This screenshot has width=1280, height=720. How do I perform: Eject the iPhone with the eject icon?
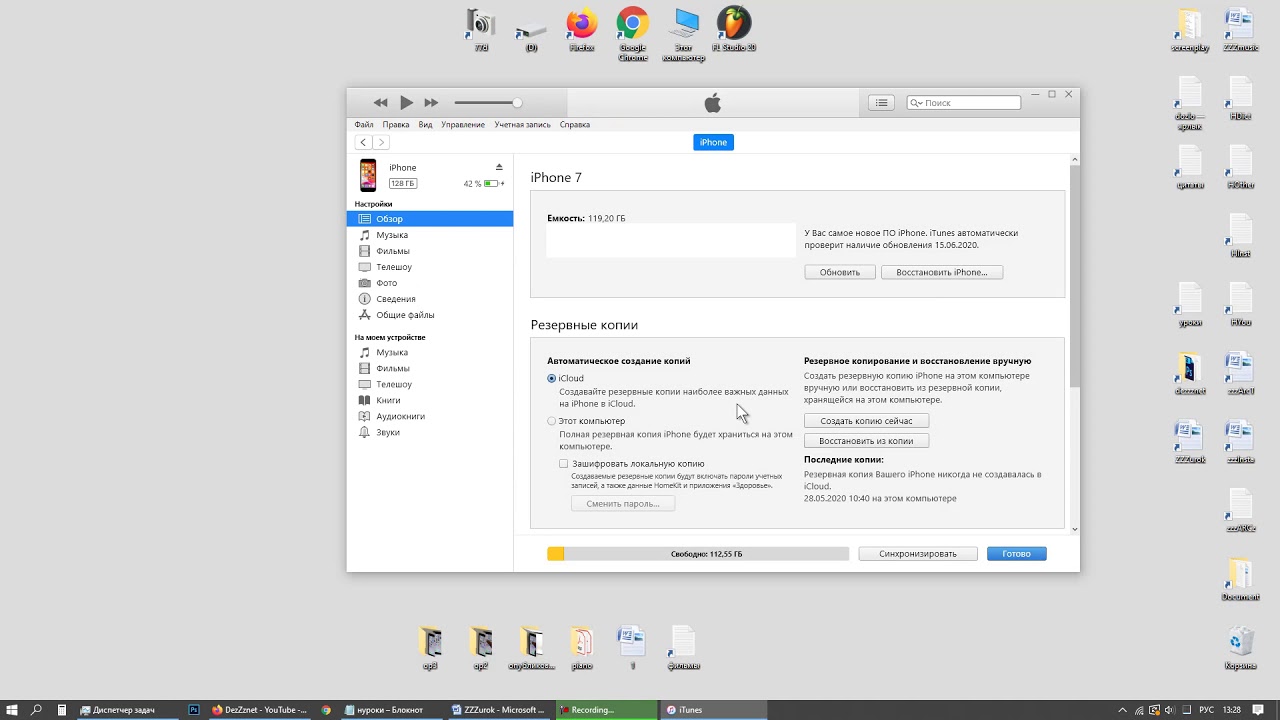tap(499, 167)
